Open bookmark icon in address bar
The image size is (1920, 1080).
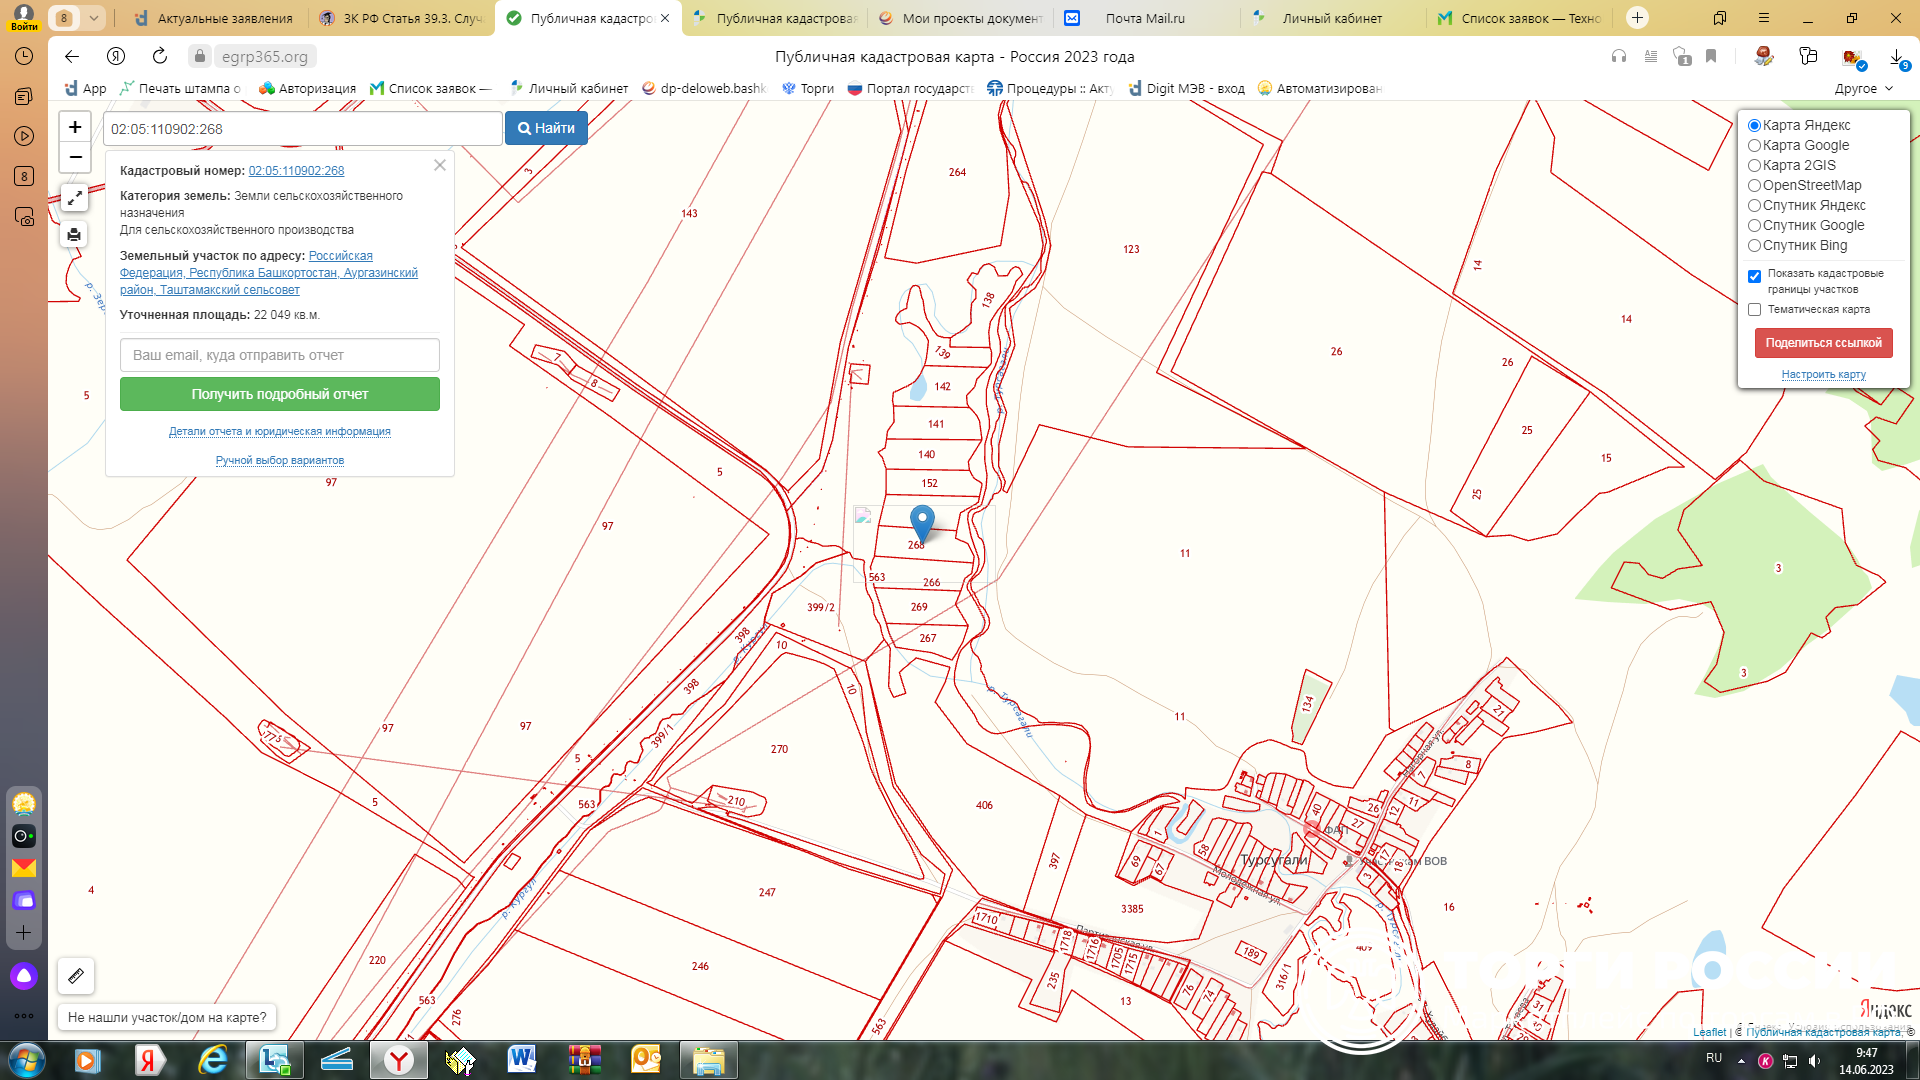point(1711,57)
